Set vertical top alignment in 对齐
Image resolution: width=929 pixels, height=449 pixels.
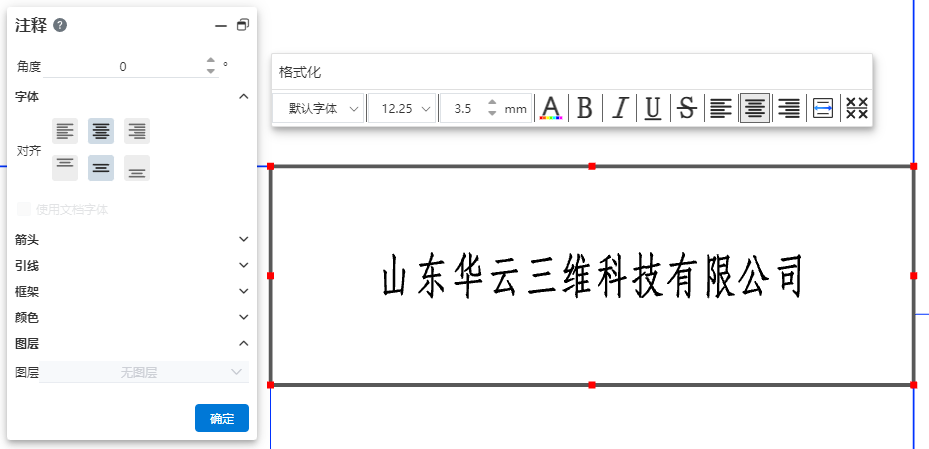click(x=65, y=168)
